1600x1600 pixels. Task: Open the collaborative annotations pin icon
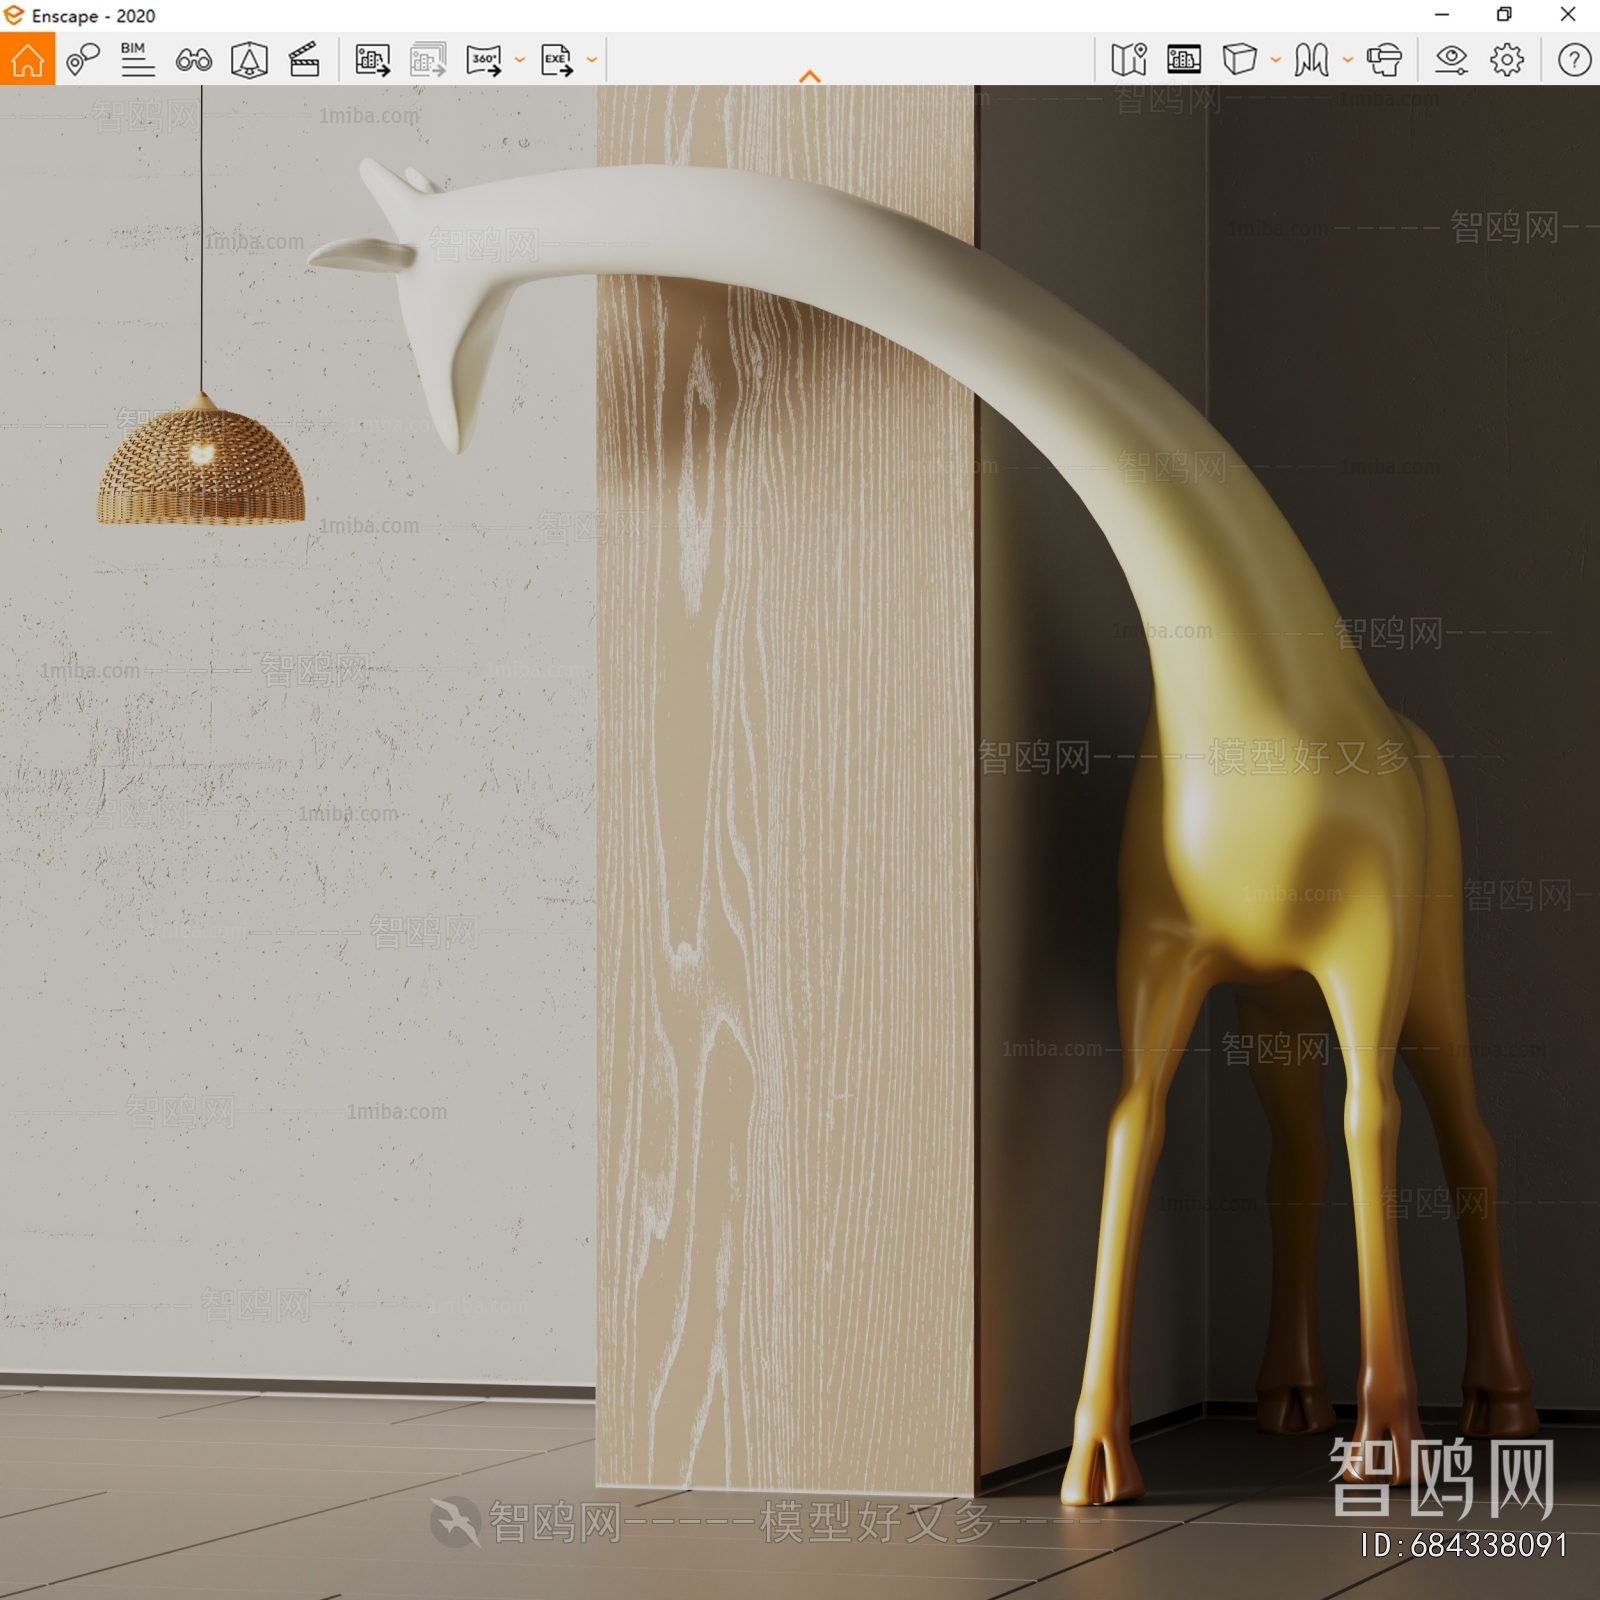tap(83, 60)
